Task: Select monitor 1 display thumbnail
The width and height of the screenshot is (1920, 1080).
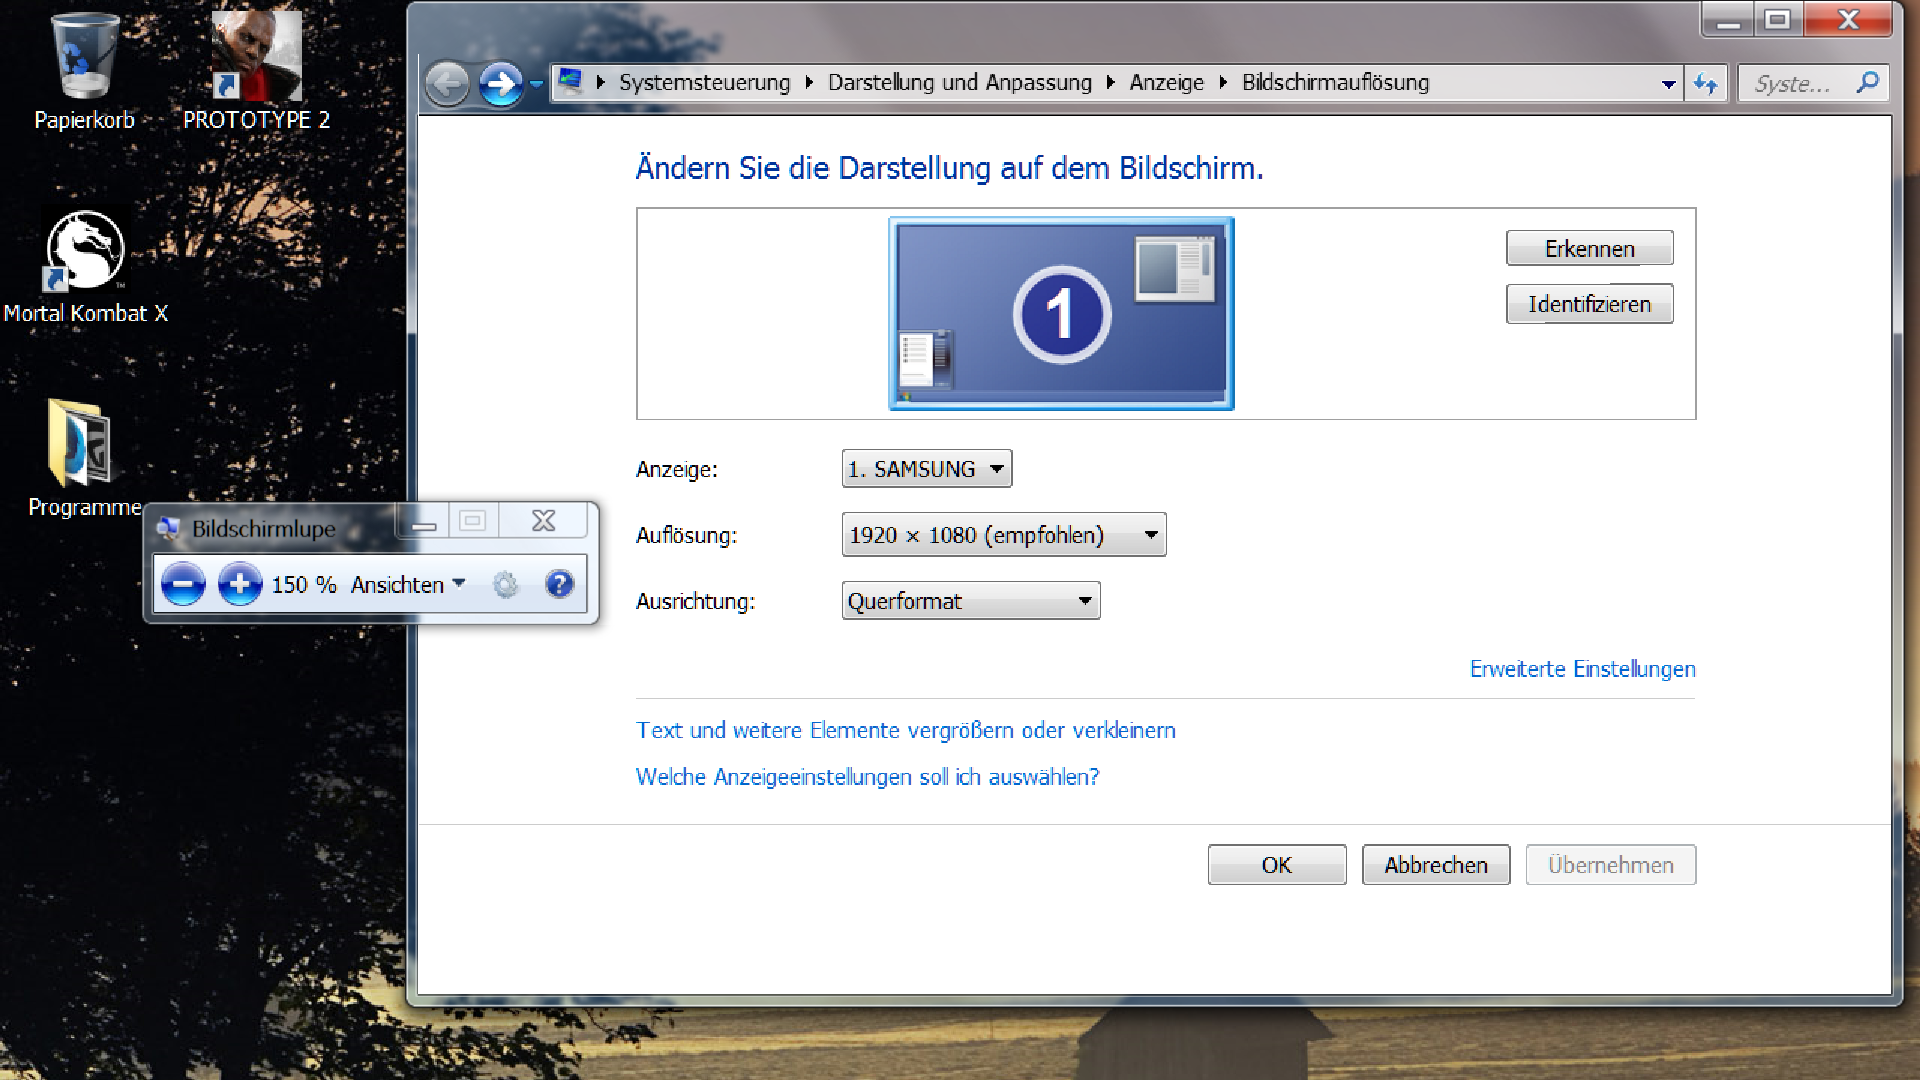Action: click(1061, 314)
